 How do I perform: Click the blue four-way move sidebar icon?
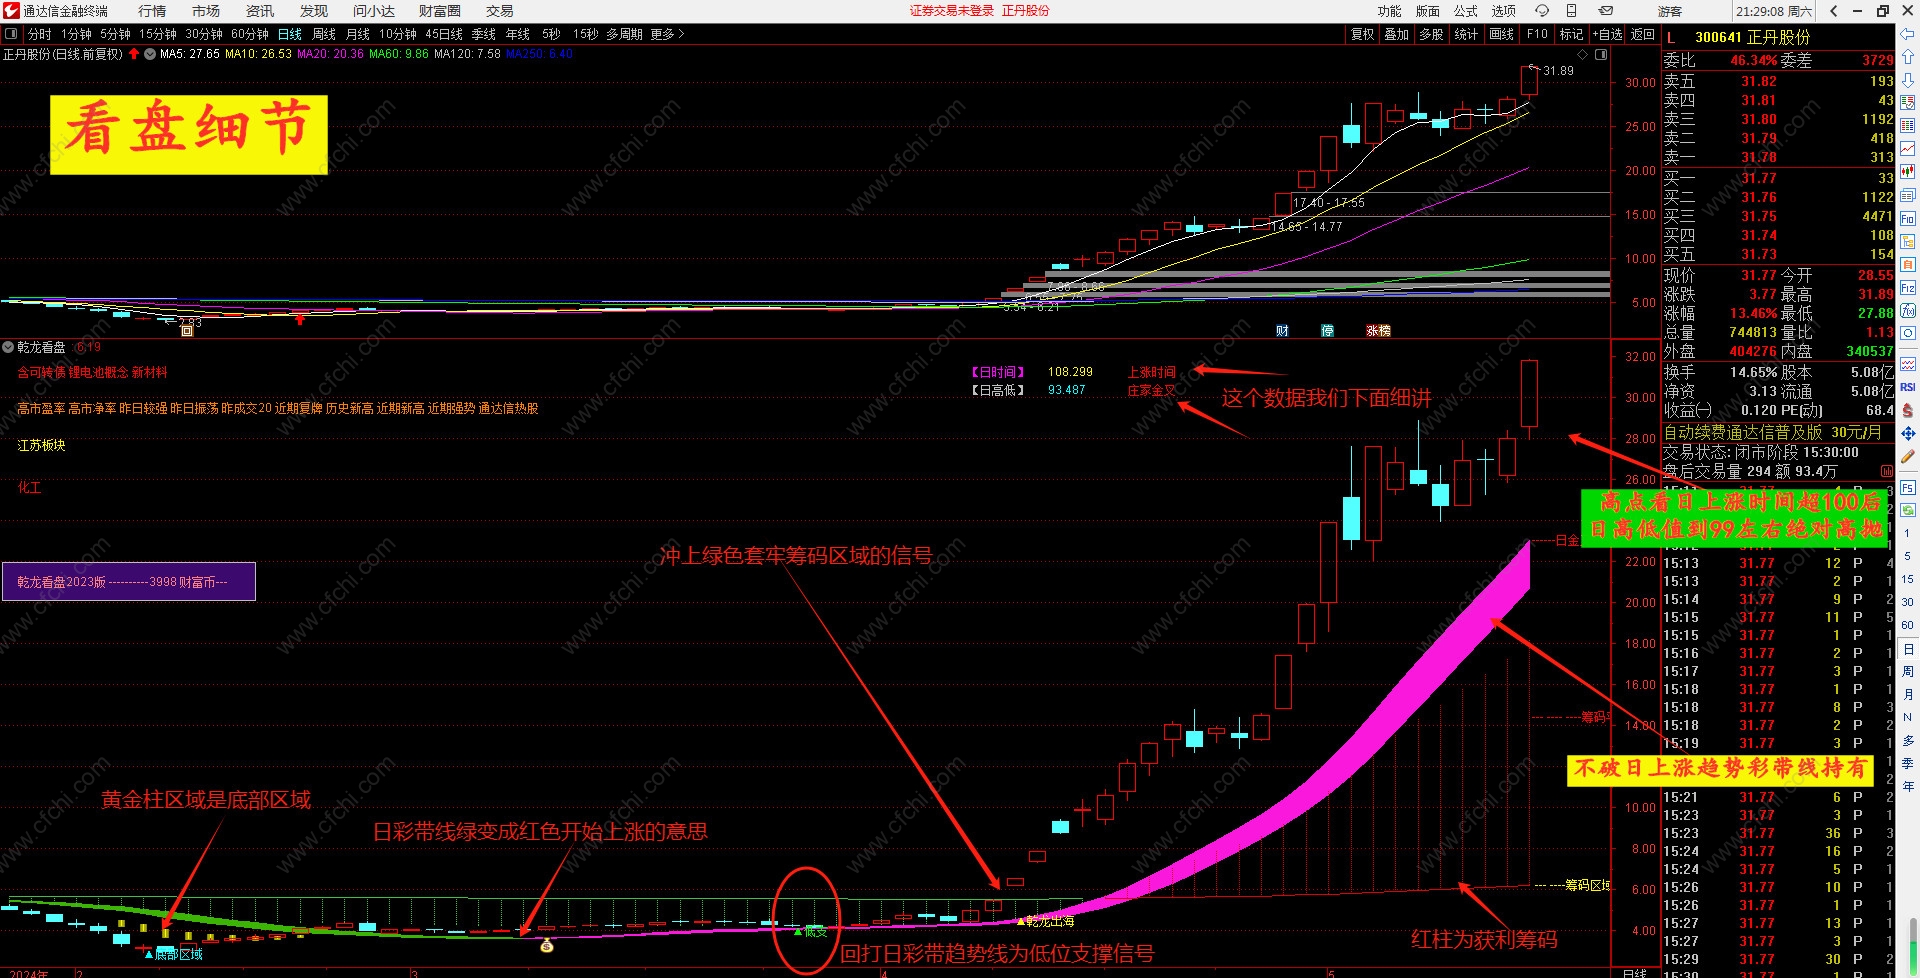point(1908,433)
